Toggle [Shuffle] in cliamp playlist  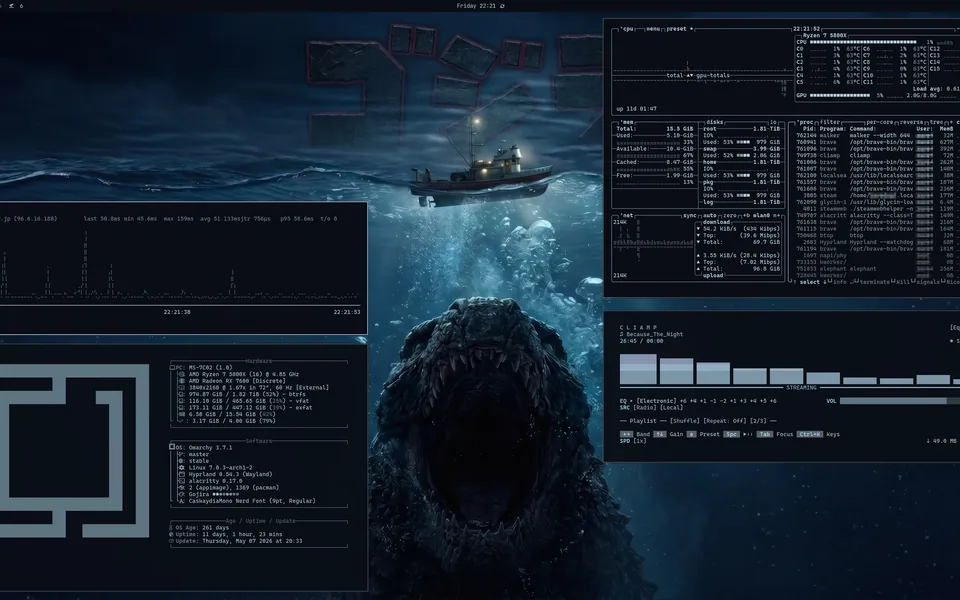686,421
